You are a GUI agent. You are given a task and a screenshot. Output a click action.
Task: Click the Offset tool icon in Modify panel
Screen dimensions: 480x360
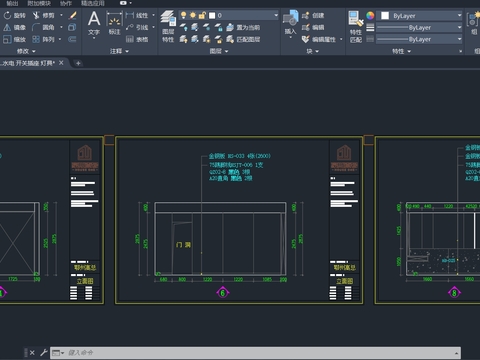(x=72, y=39)
